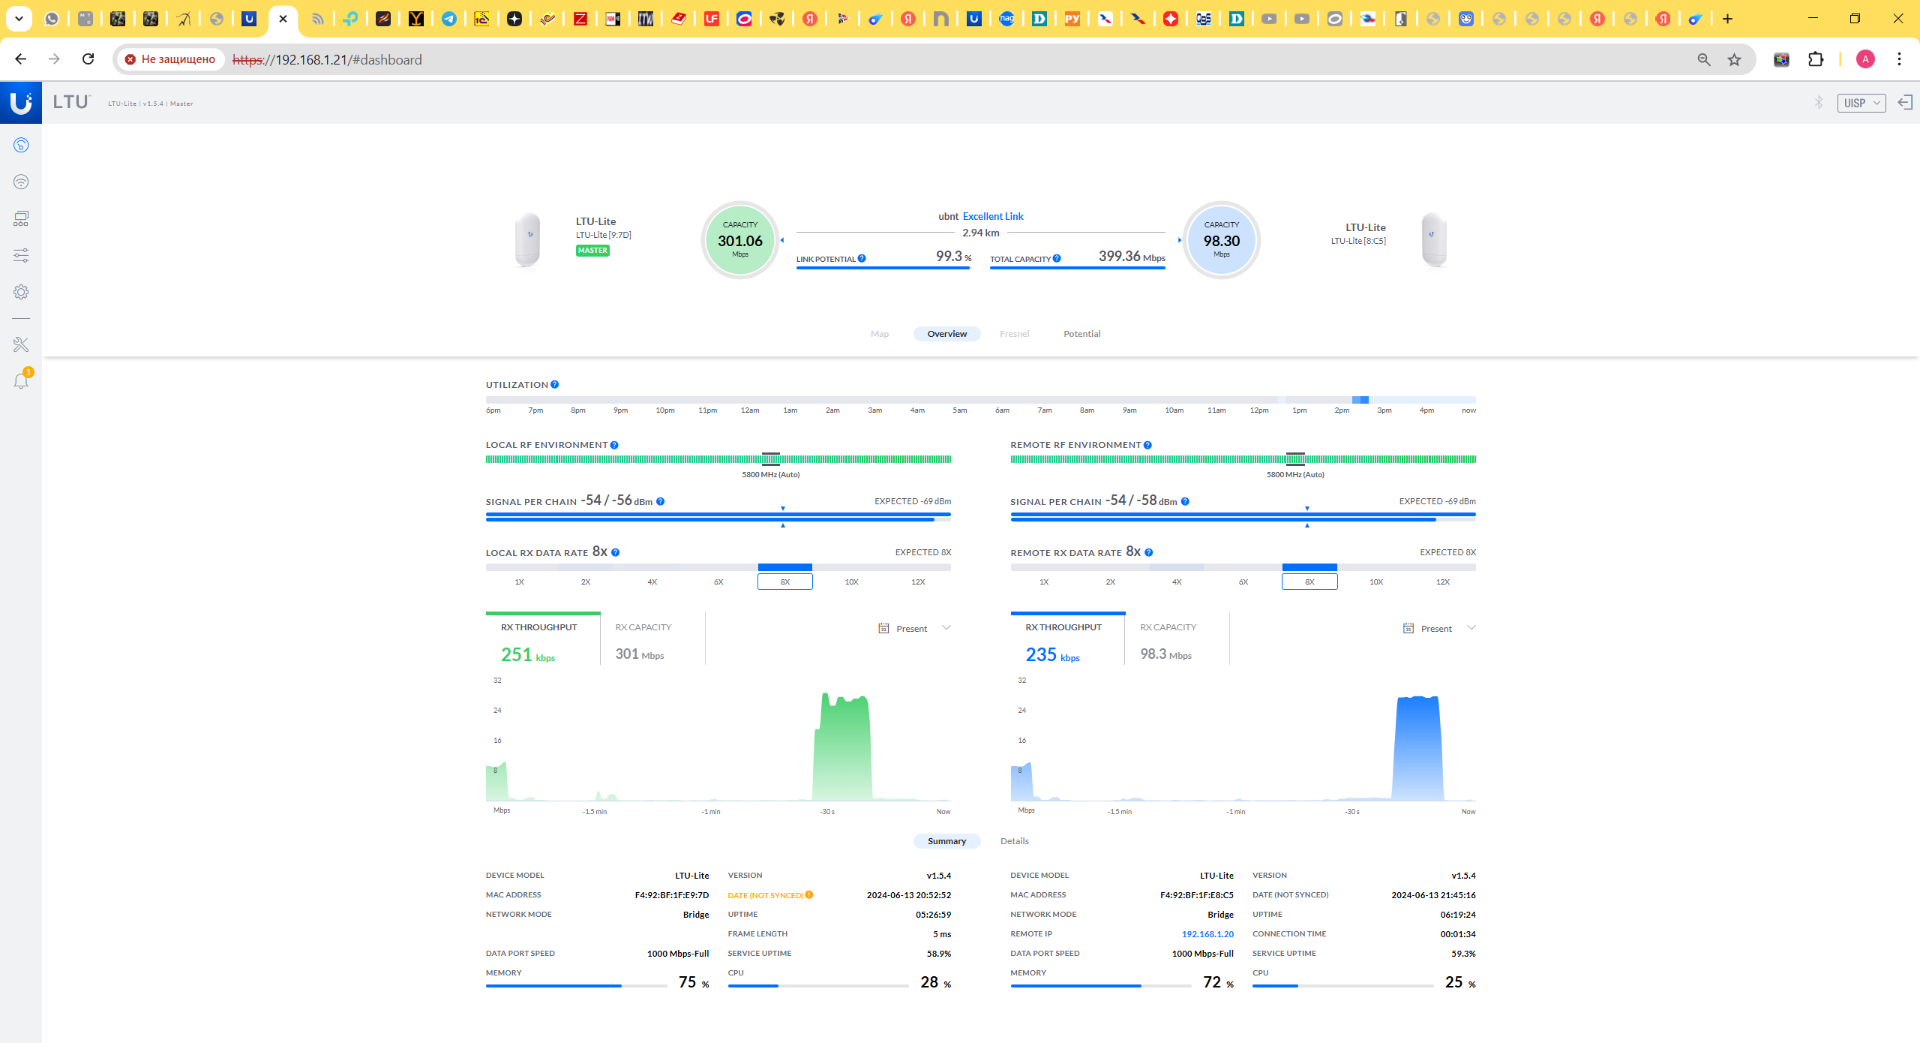Open the UISP dropdown
Viewport: 1920px width, 1043px height.
[x=1861, y=103]
